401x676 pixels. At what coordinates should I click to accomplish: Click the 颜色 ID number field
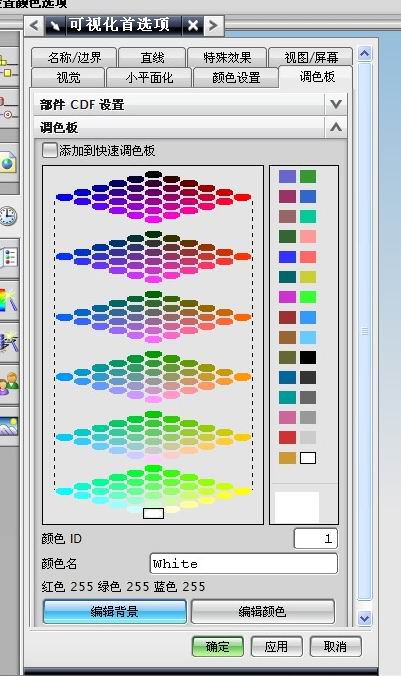click(316, 538)
